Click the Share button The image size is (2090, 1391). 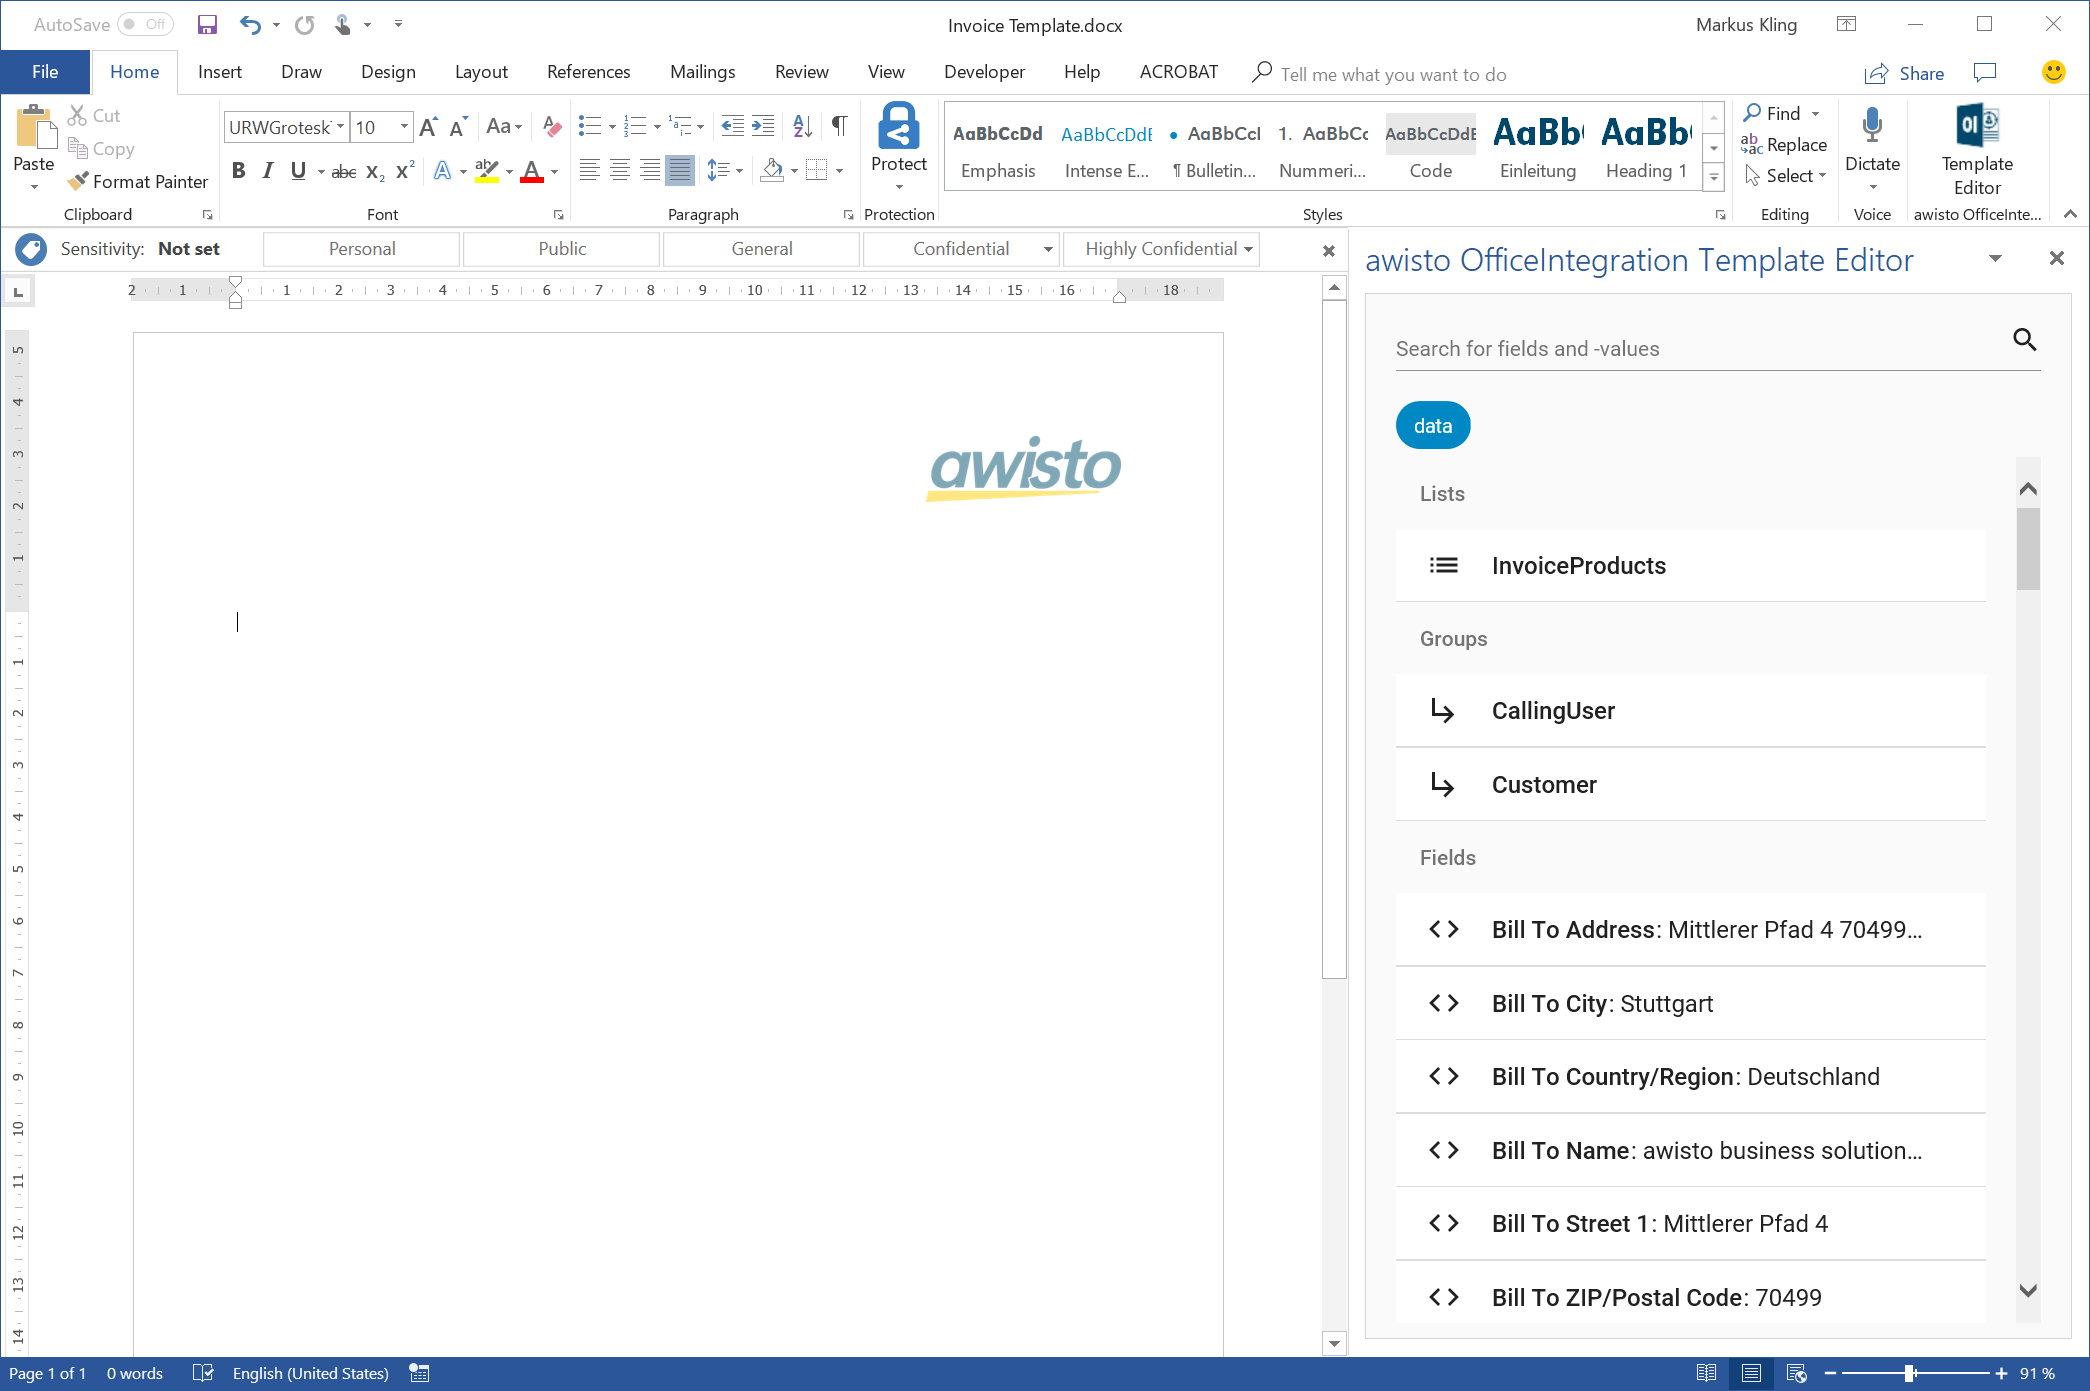(x=1905, y=73)
